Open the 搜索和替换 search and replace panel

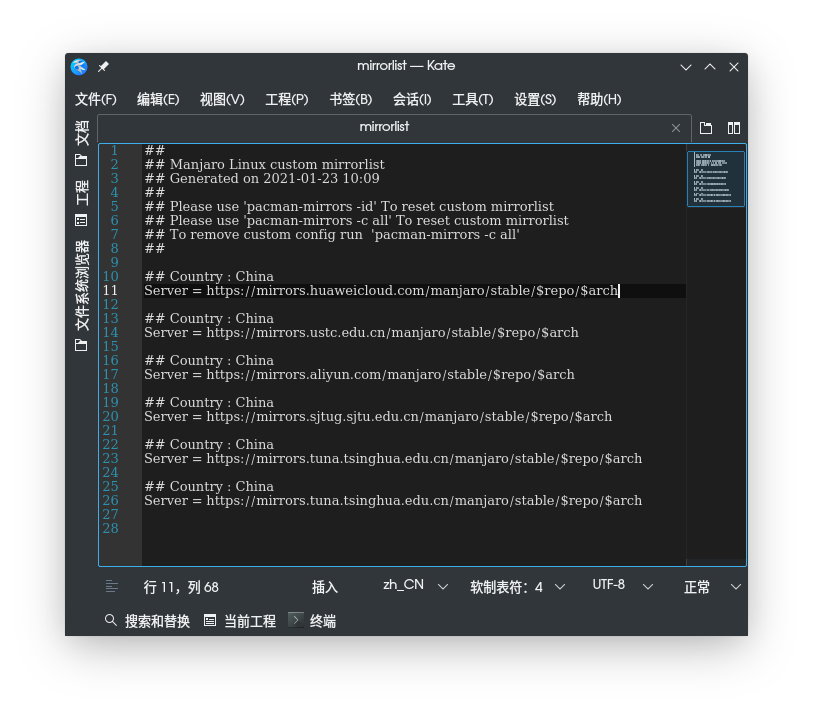coord(148,620)
